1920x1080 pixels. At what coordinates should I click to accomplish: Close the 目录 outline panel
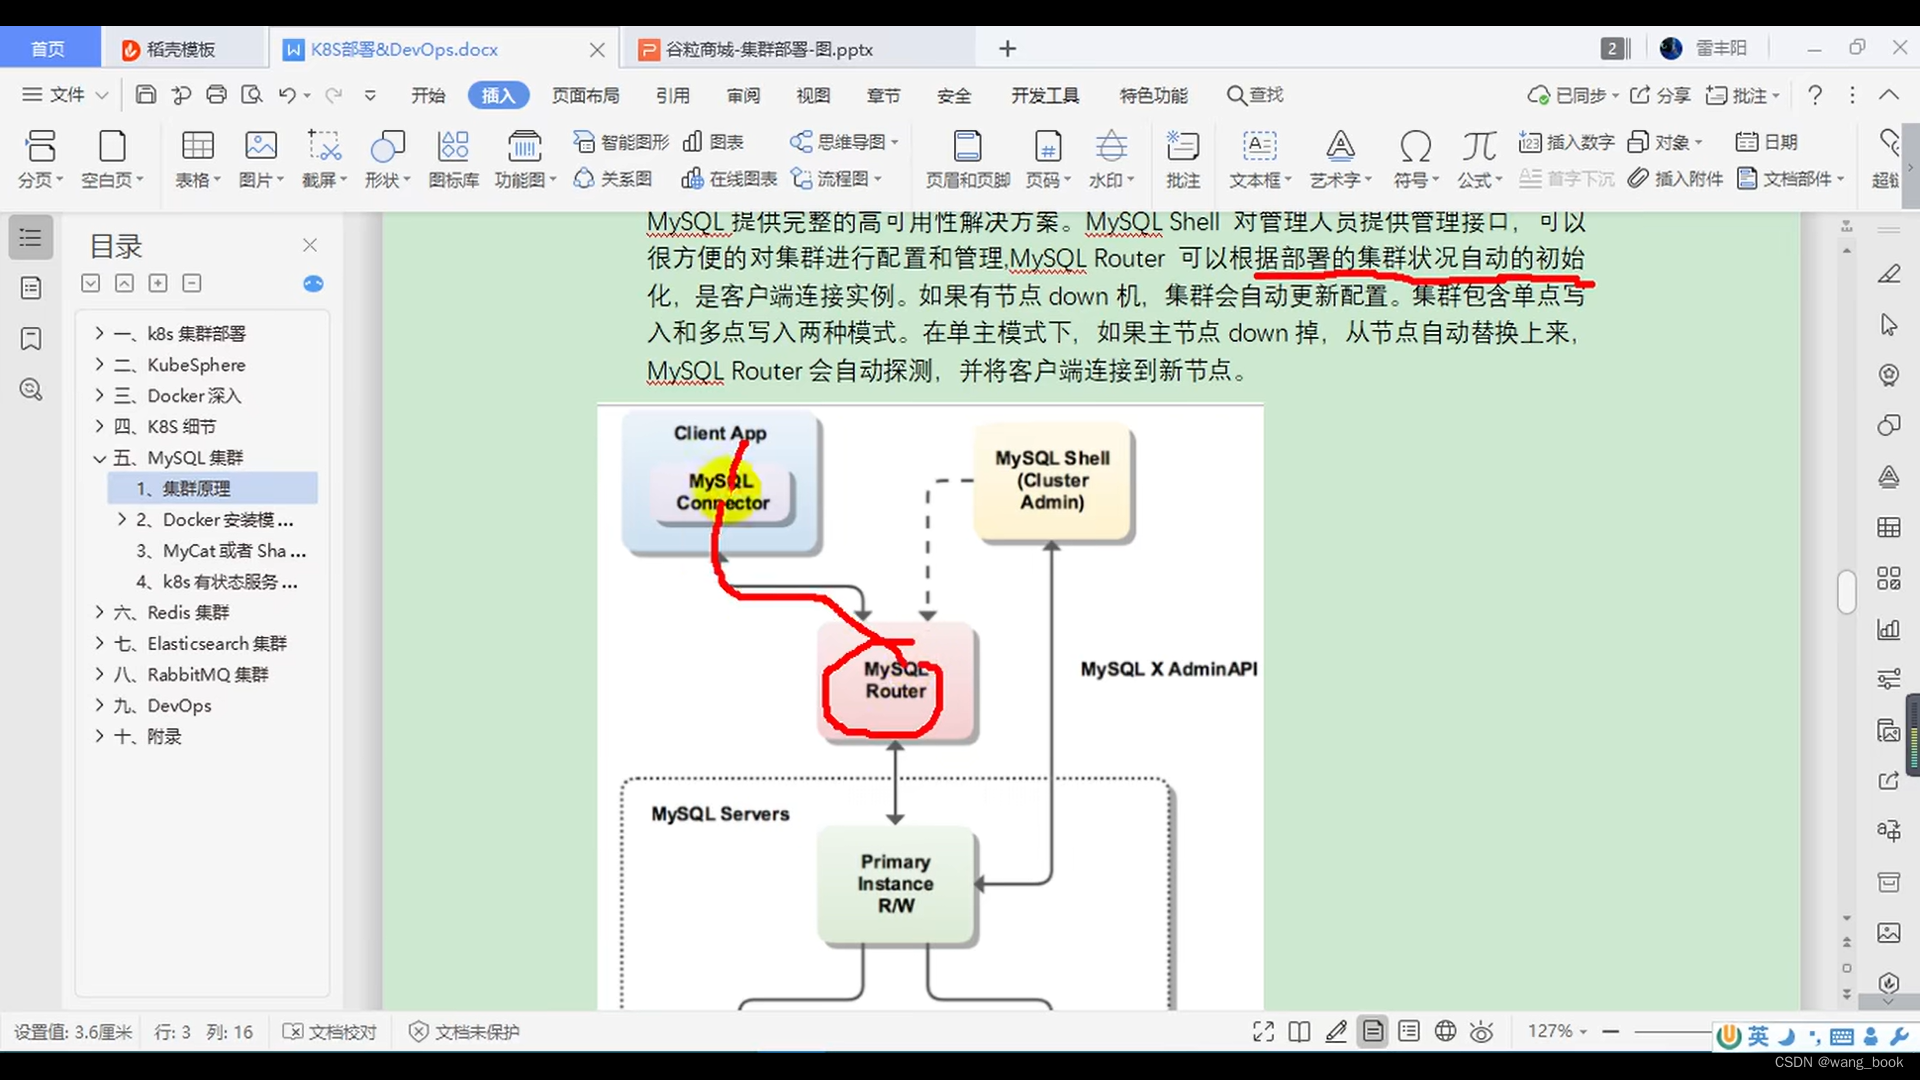310,245
